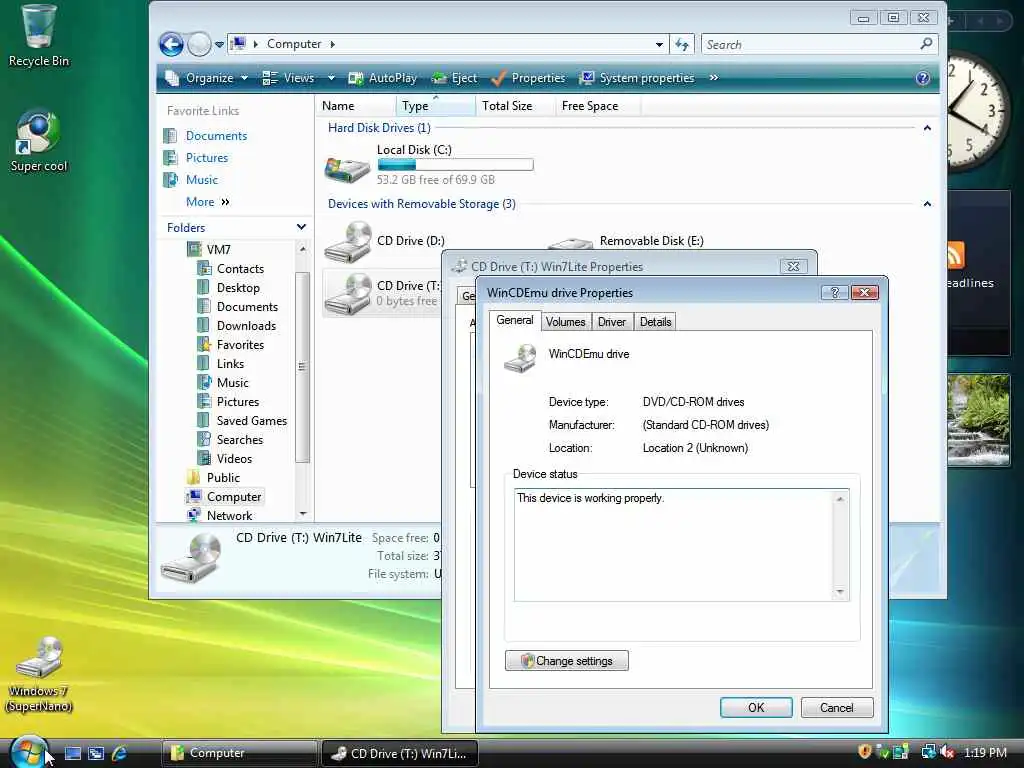Open the Views dropdown arrow

(331, 78)
